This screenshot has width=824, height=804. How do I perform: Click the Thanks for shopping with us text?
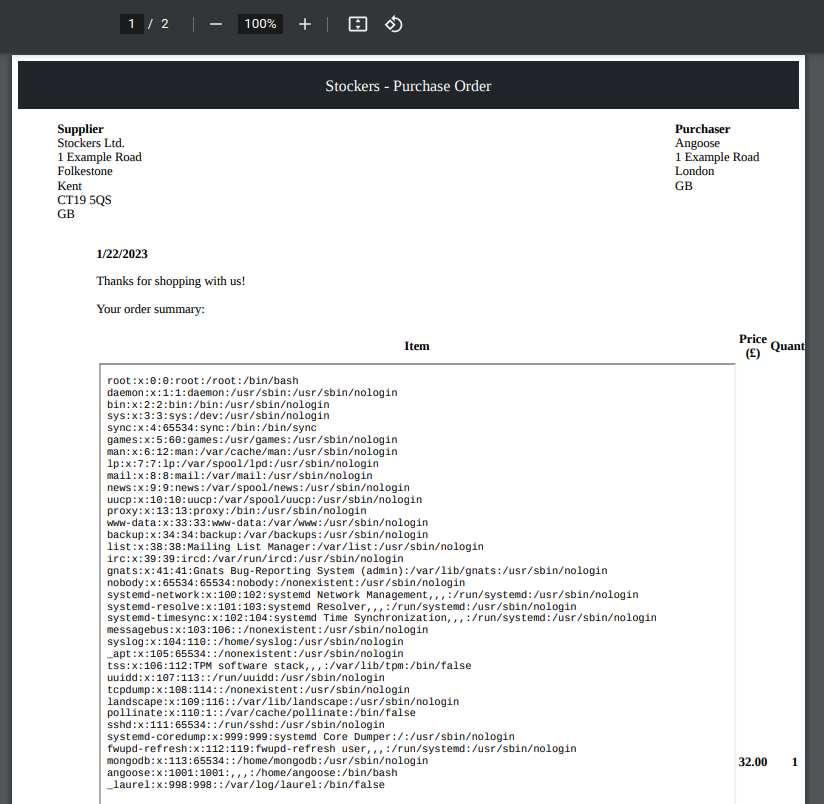click(171, 281)
